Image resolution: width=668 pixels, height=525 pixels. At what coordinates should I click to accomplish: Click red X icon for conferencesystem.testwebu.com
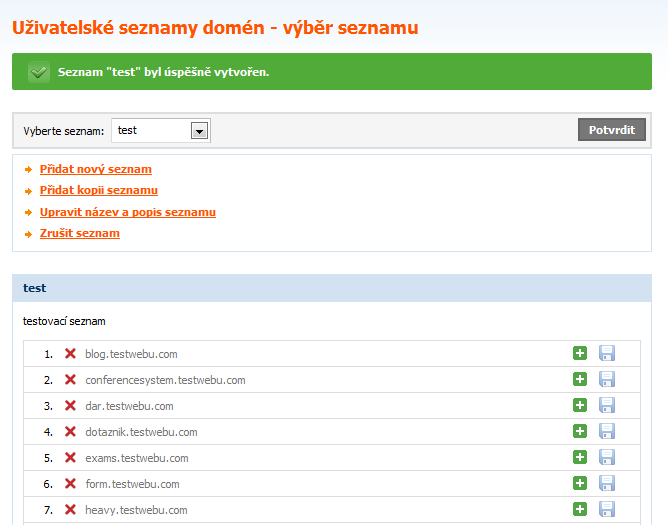tap(70, 380)
